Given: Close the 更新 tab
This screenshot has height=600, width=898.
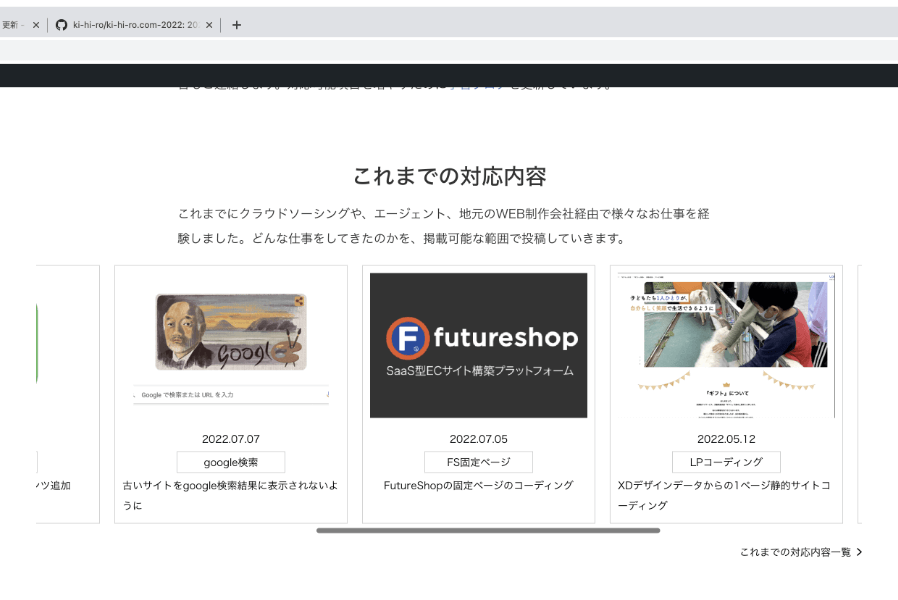Looking at the screenshot, I should tap(36, 25).
